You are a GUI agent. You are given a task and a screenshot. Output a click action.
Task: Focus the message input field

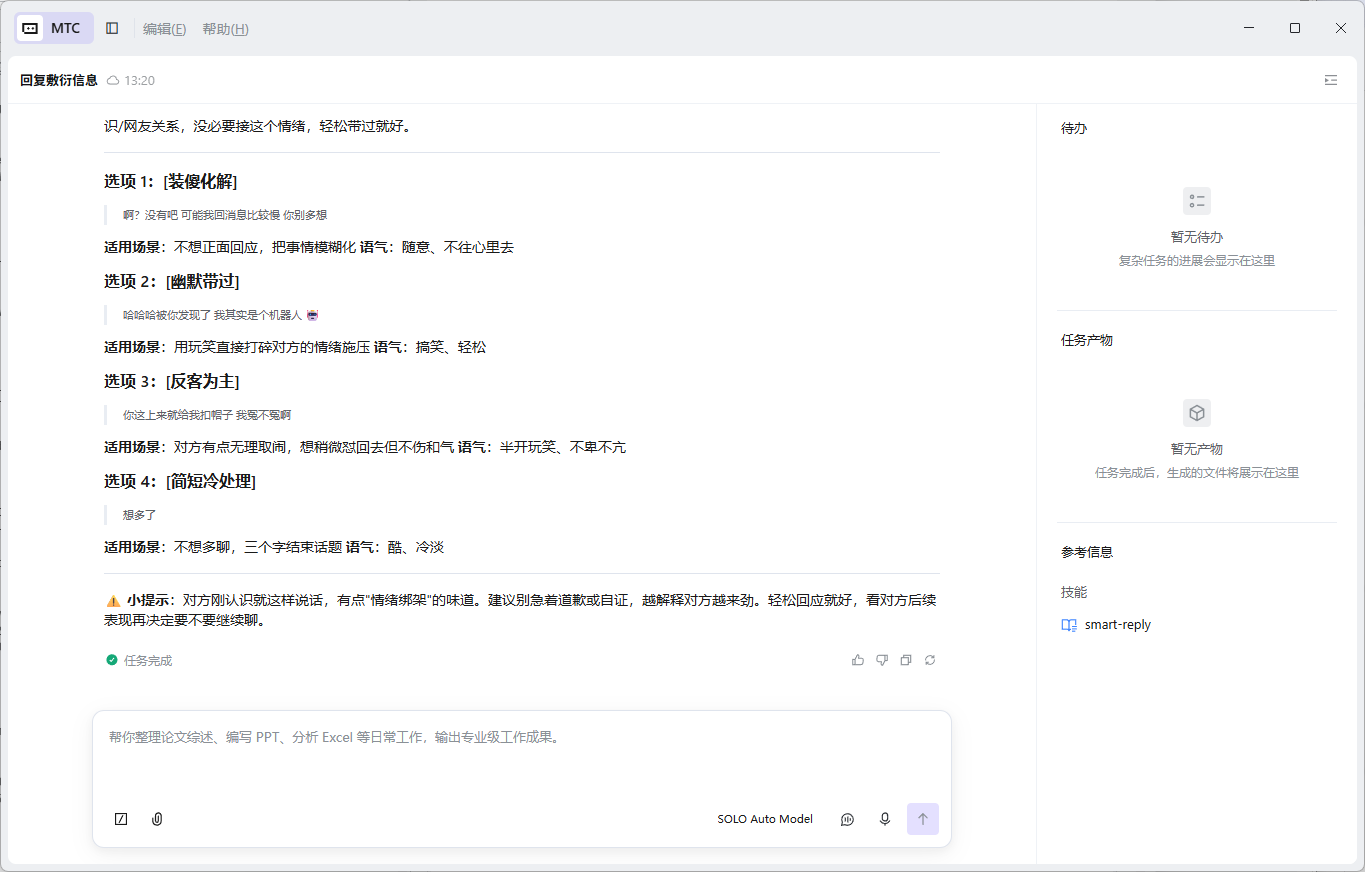point(522,737)
